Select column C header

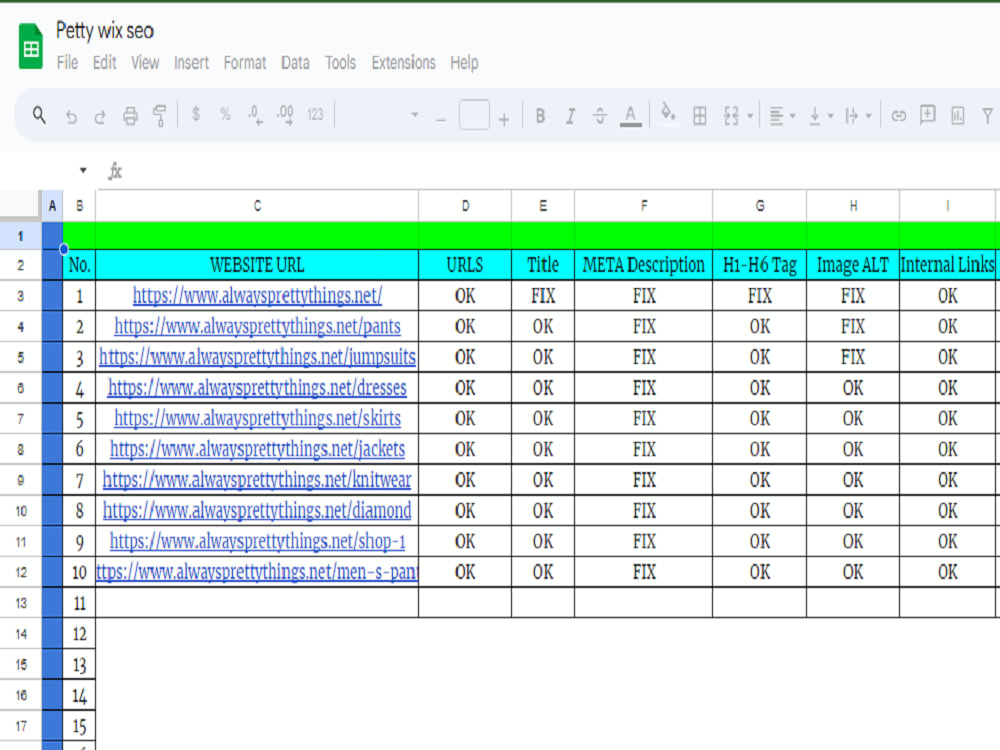point(257,206)
